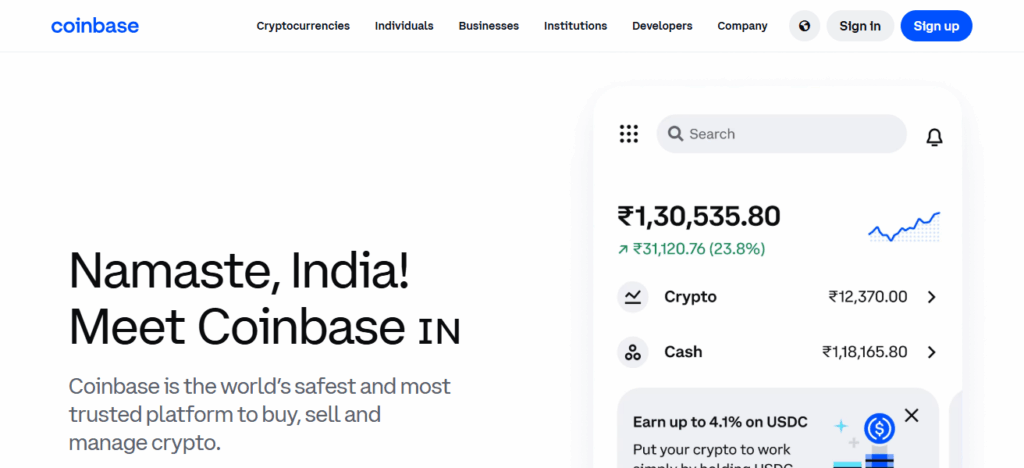Click the Crypto chart icon
Image resolution: width=1024 pixels, height=468 pixels.
632,297
